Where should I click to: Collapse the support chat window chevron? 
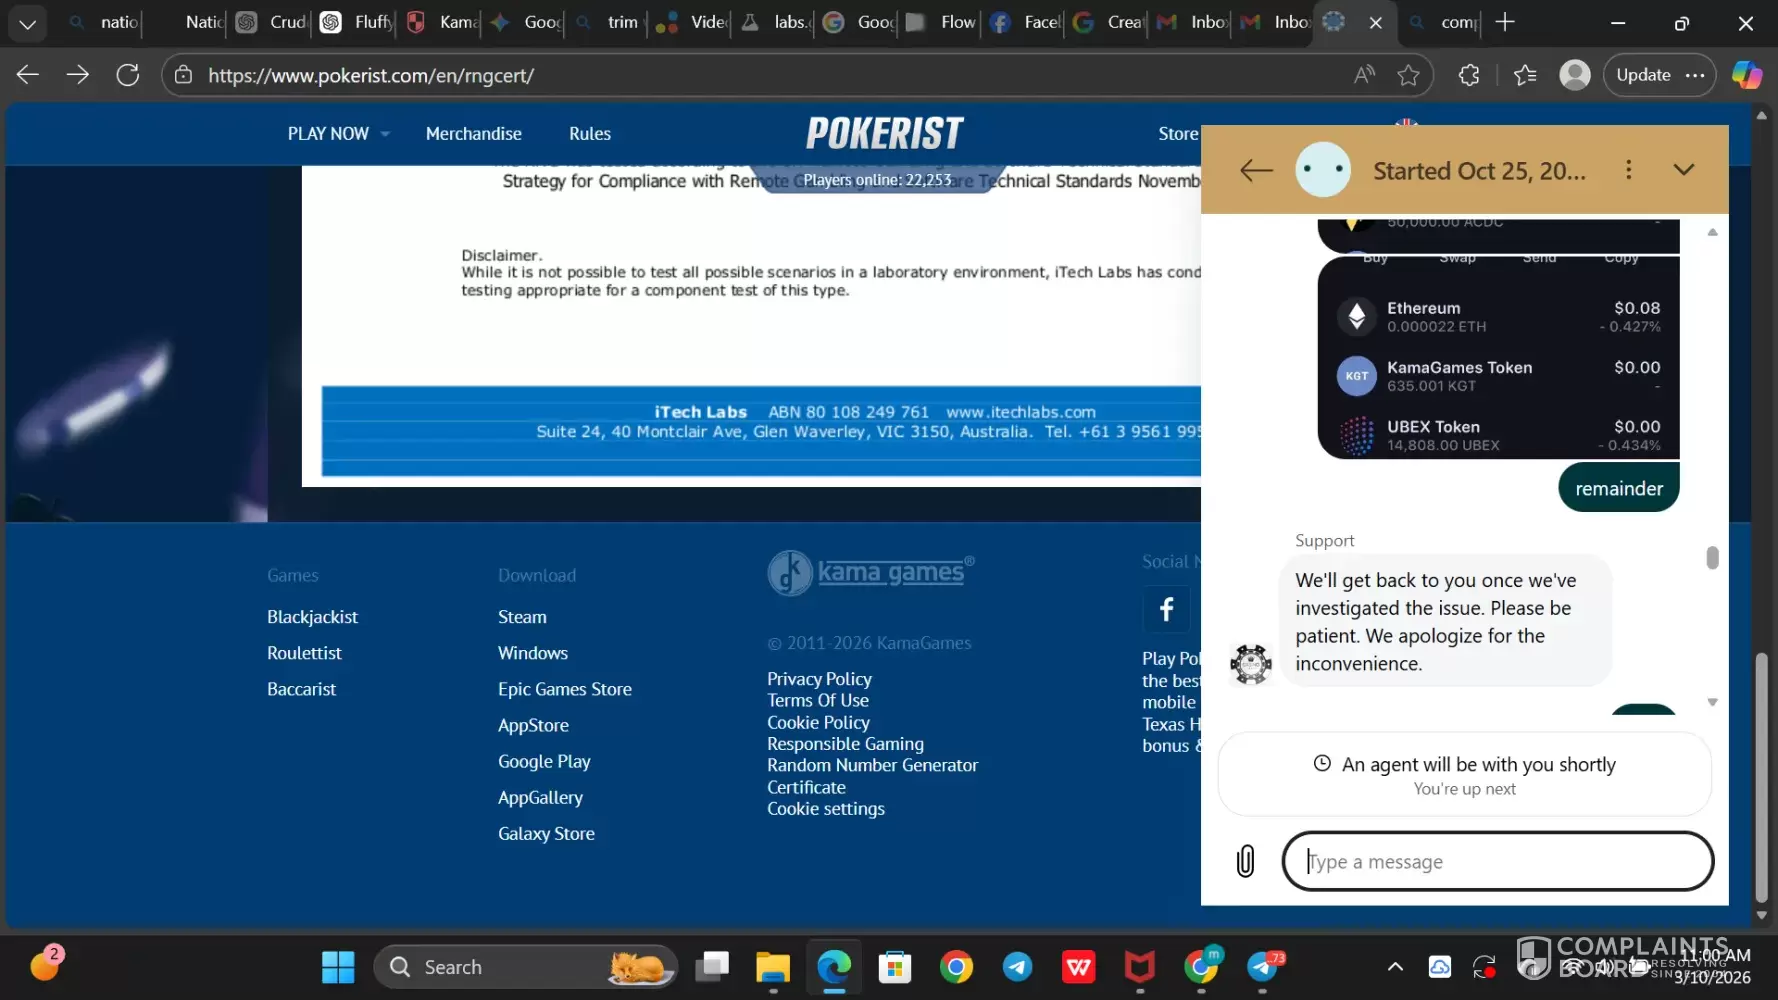coord(1684,170)
